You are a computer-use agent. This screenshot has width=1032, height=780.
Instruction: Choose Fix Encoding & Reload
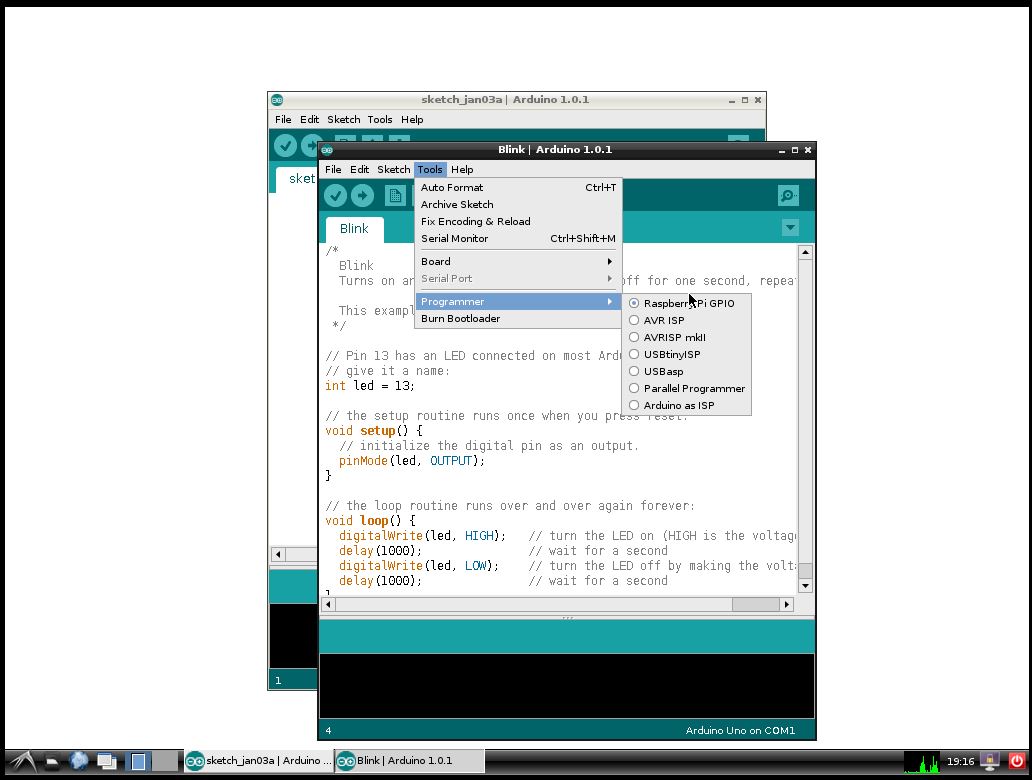517,222
